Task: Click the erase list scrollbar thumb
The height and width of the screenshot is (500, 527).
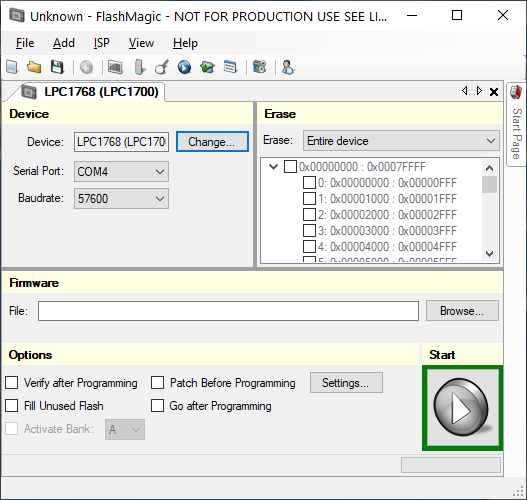Action: pyautogui.click(x=489, y=184)
